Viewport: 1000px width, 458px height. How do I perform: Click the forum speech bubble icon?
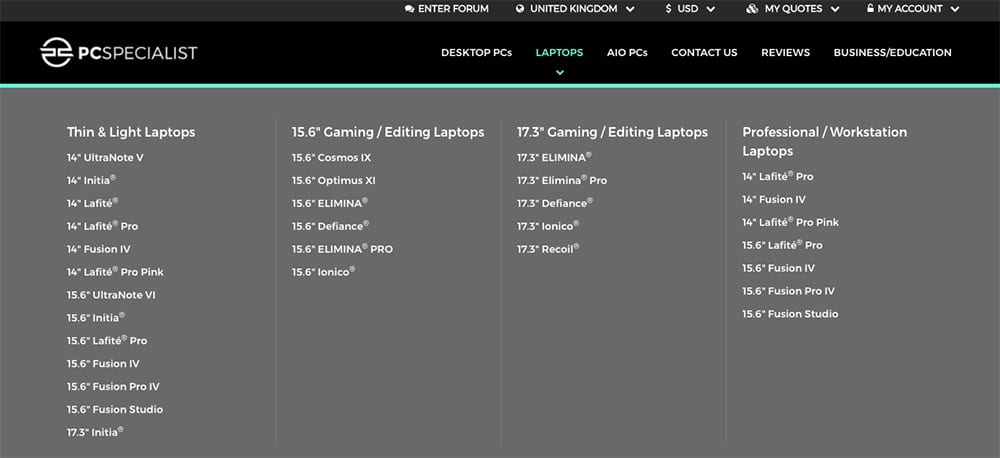(409, 9)
